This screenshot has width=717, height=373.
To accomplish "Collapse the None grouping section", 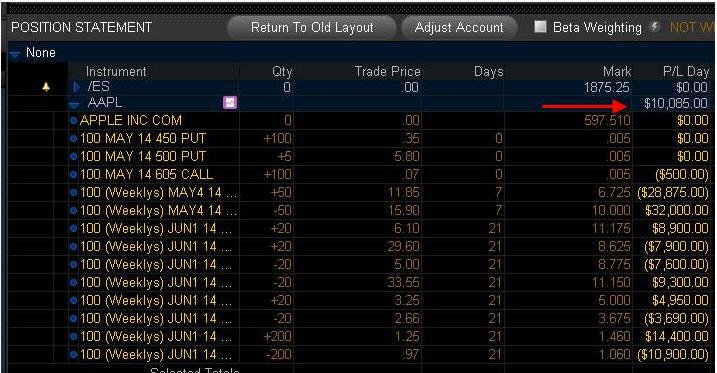I will 15,55.
